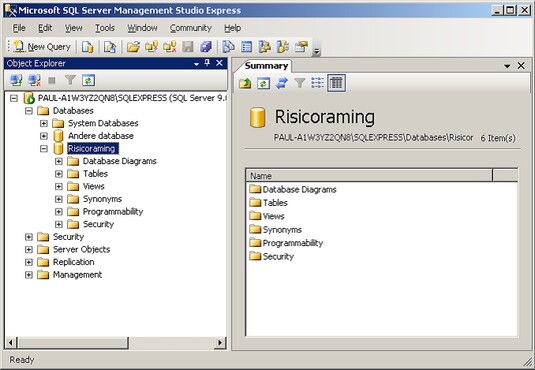
Task: Click the query icon left of Open File
Action: coord(110,47)
